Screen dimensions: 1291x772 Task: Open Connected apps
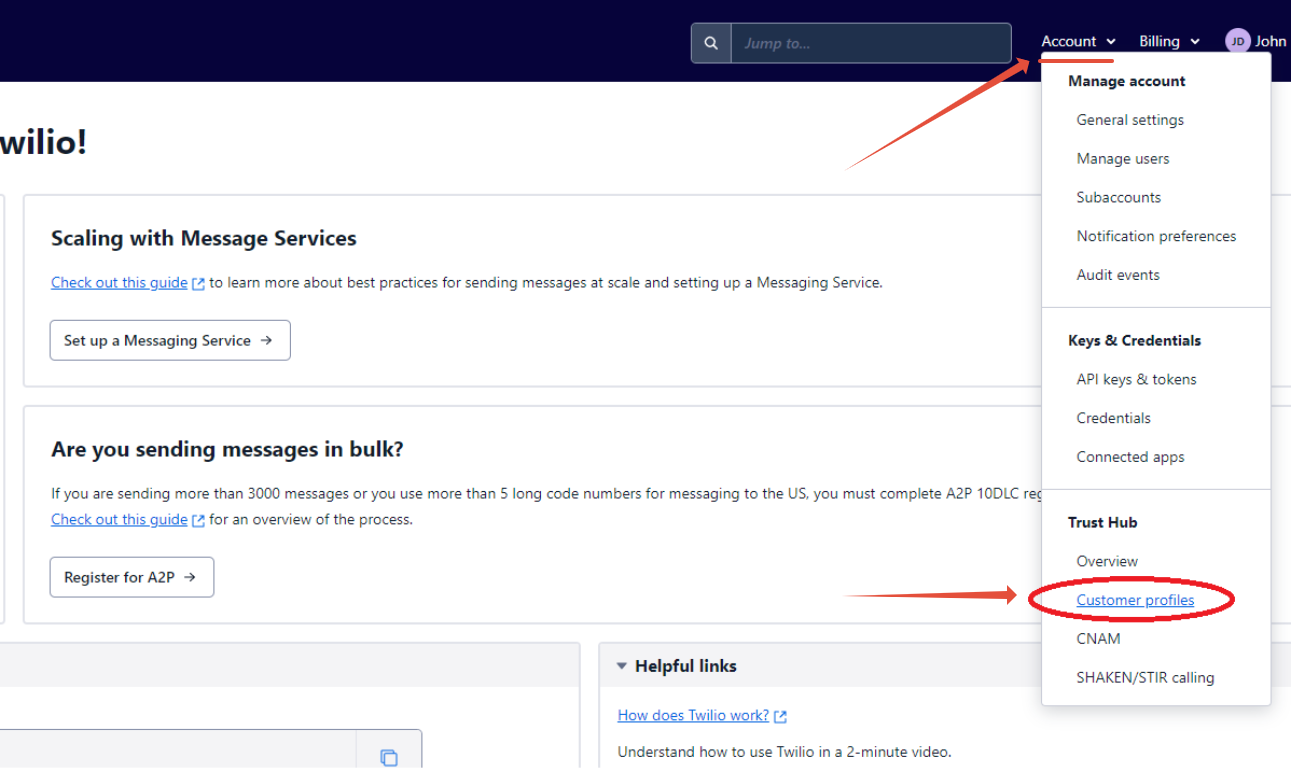pyautogui.click(x=1130, y=458)
